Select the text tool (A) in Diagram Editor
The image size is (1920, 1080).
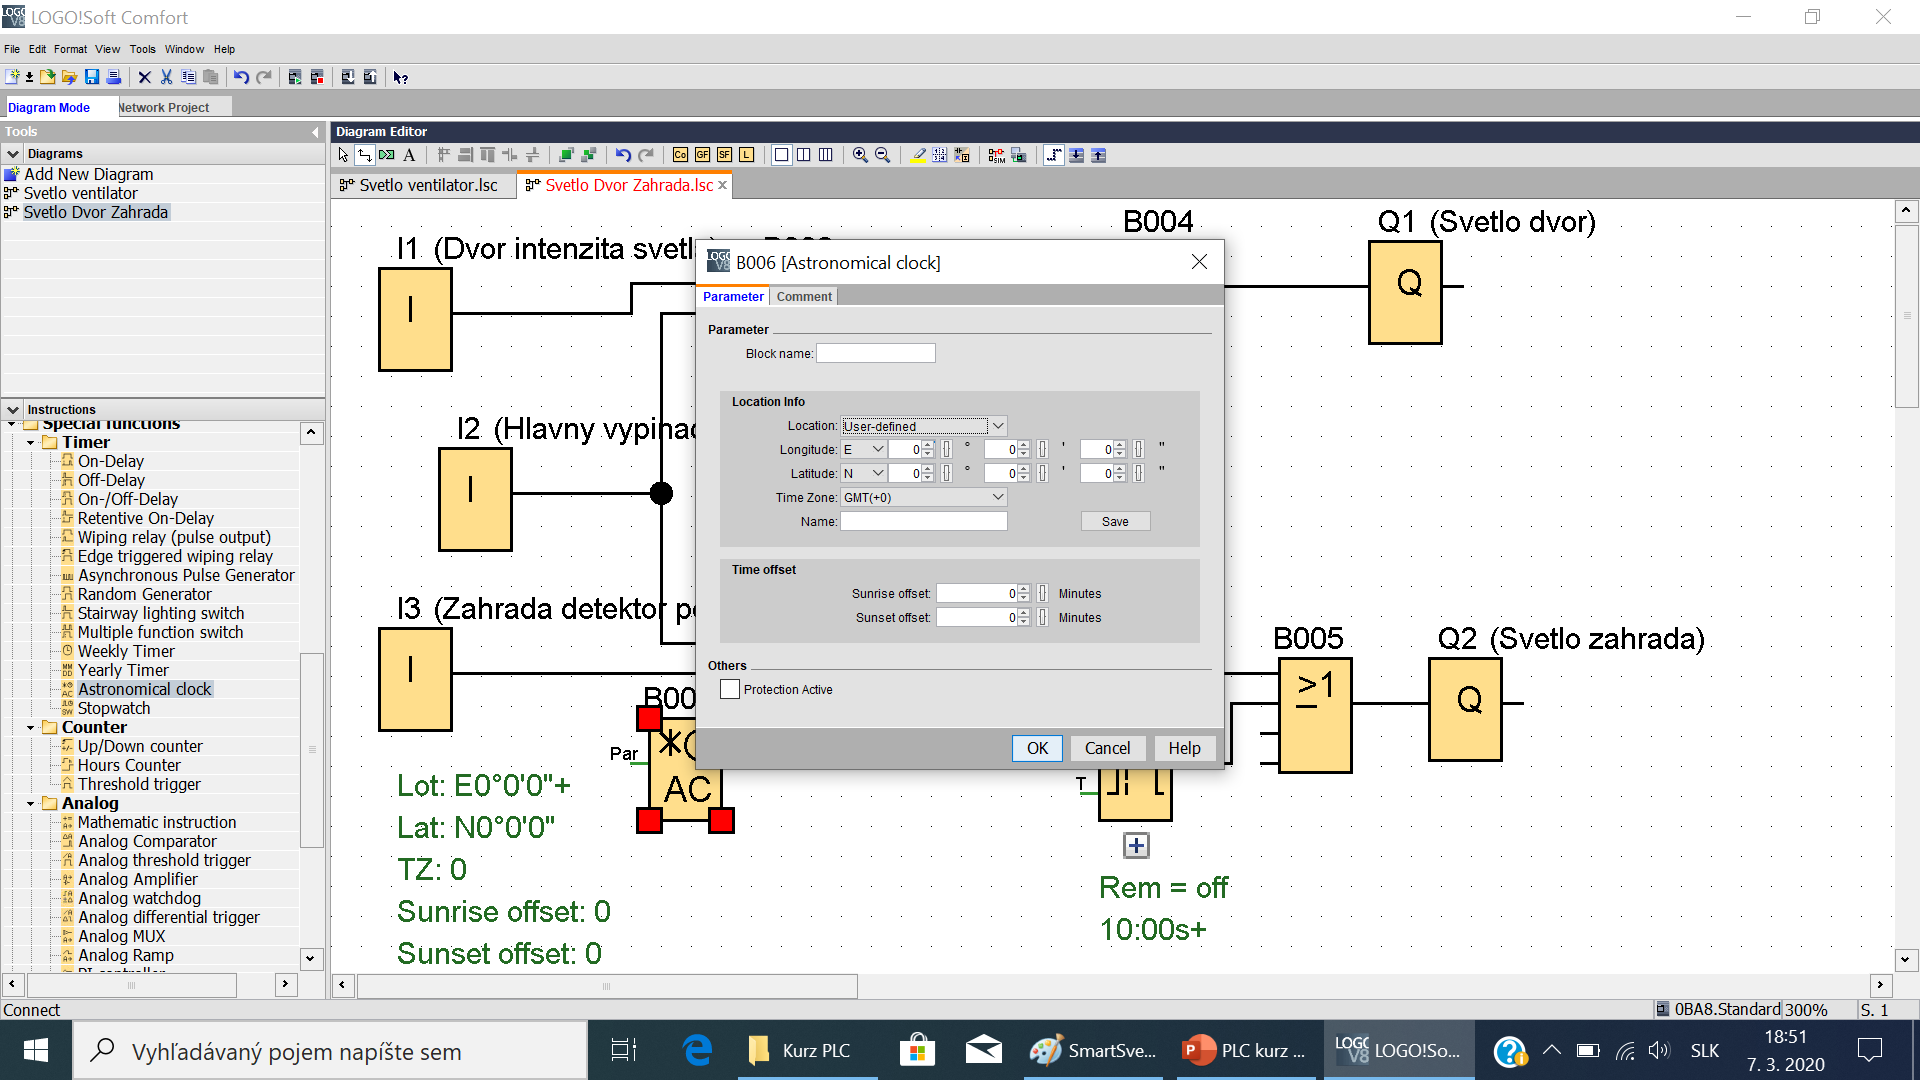coord(409,155)
